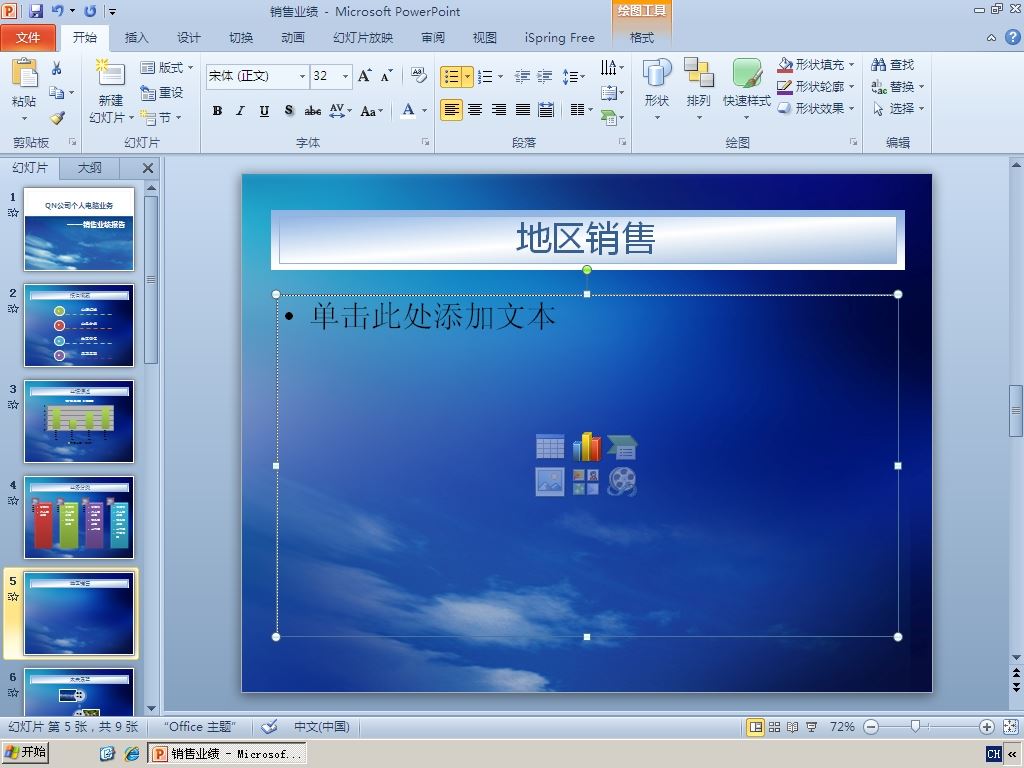This screenshot has width=1024, height=768.
Task: Open the font color dropdown arrow
Action: 424,110
